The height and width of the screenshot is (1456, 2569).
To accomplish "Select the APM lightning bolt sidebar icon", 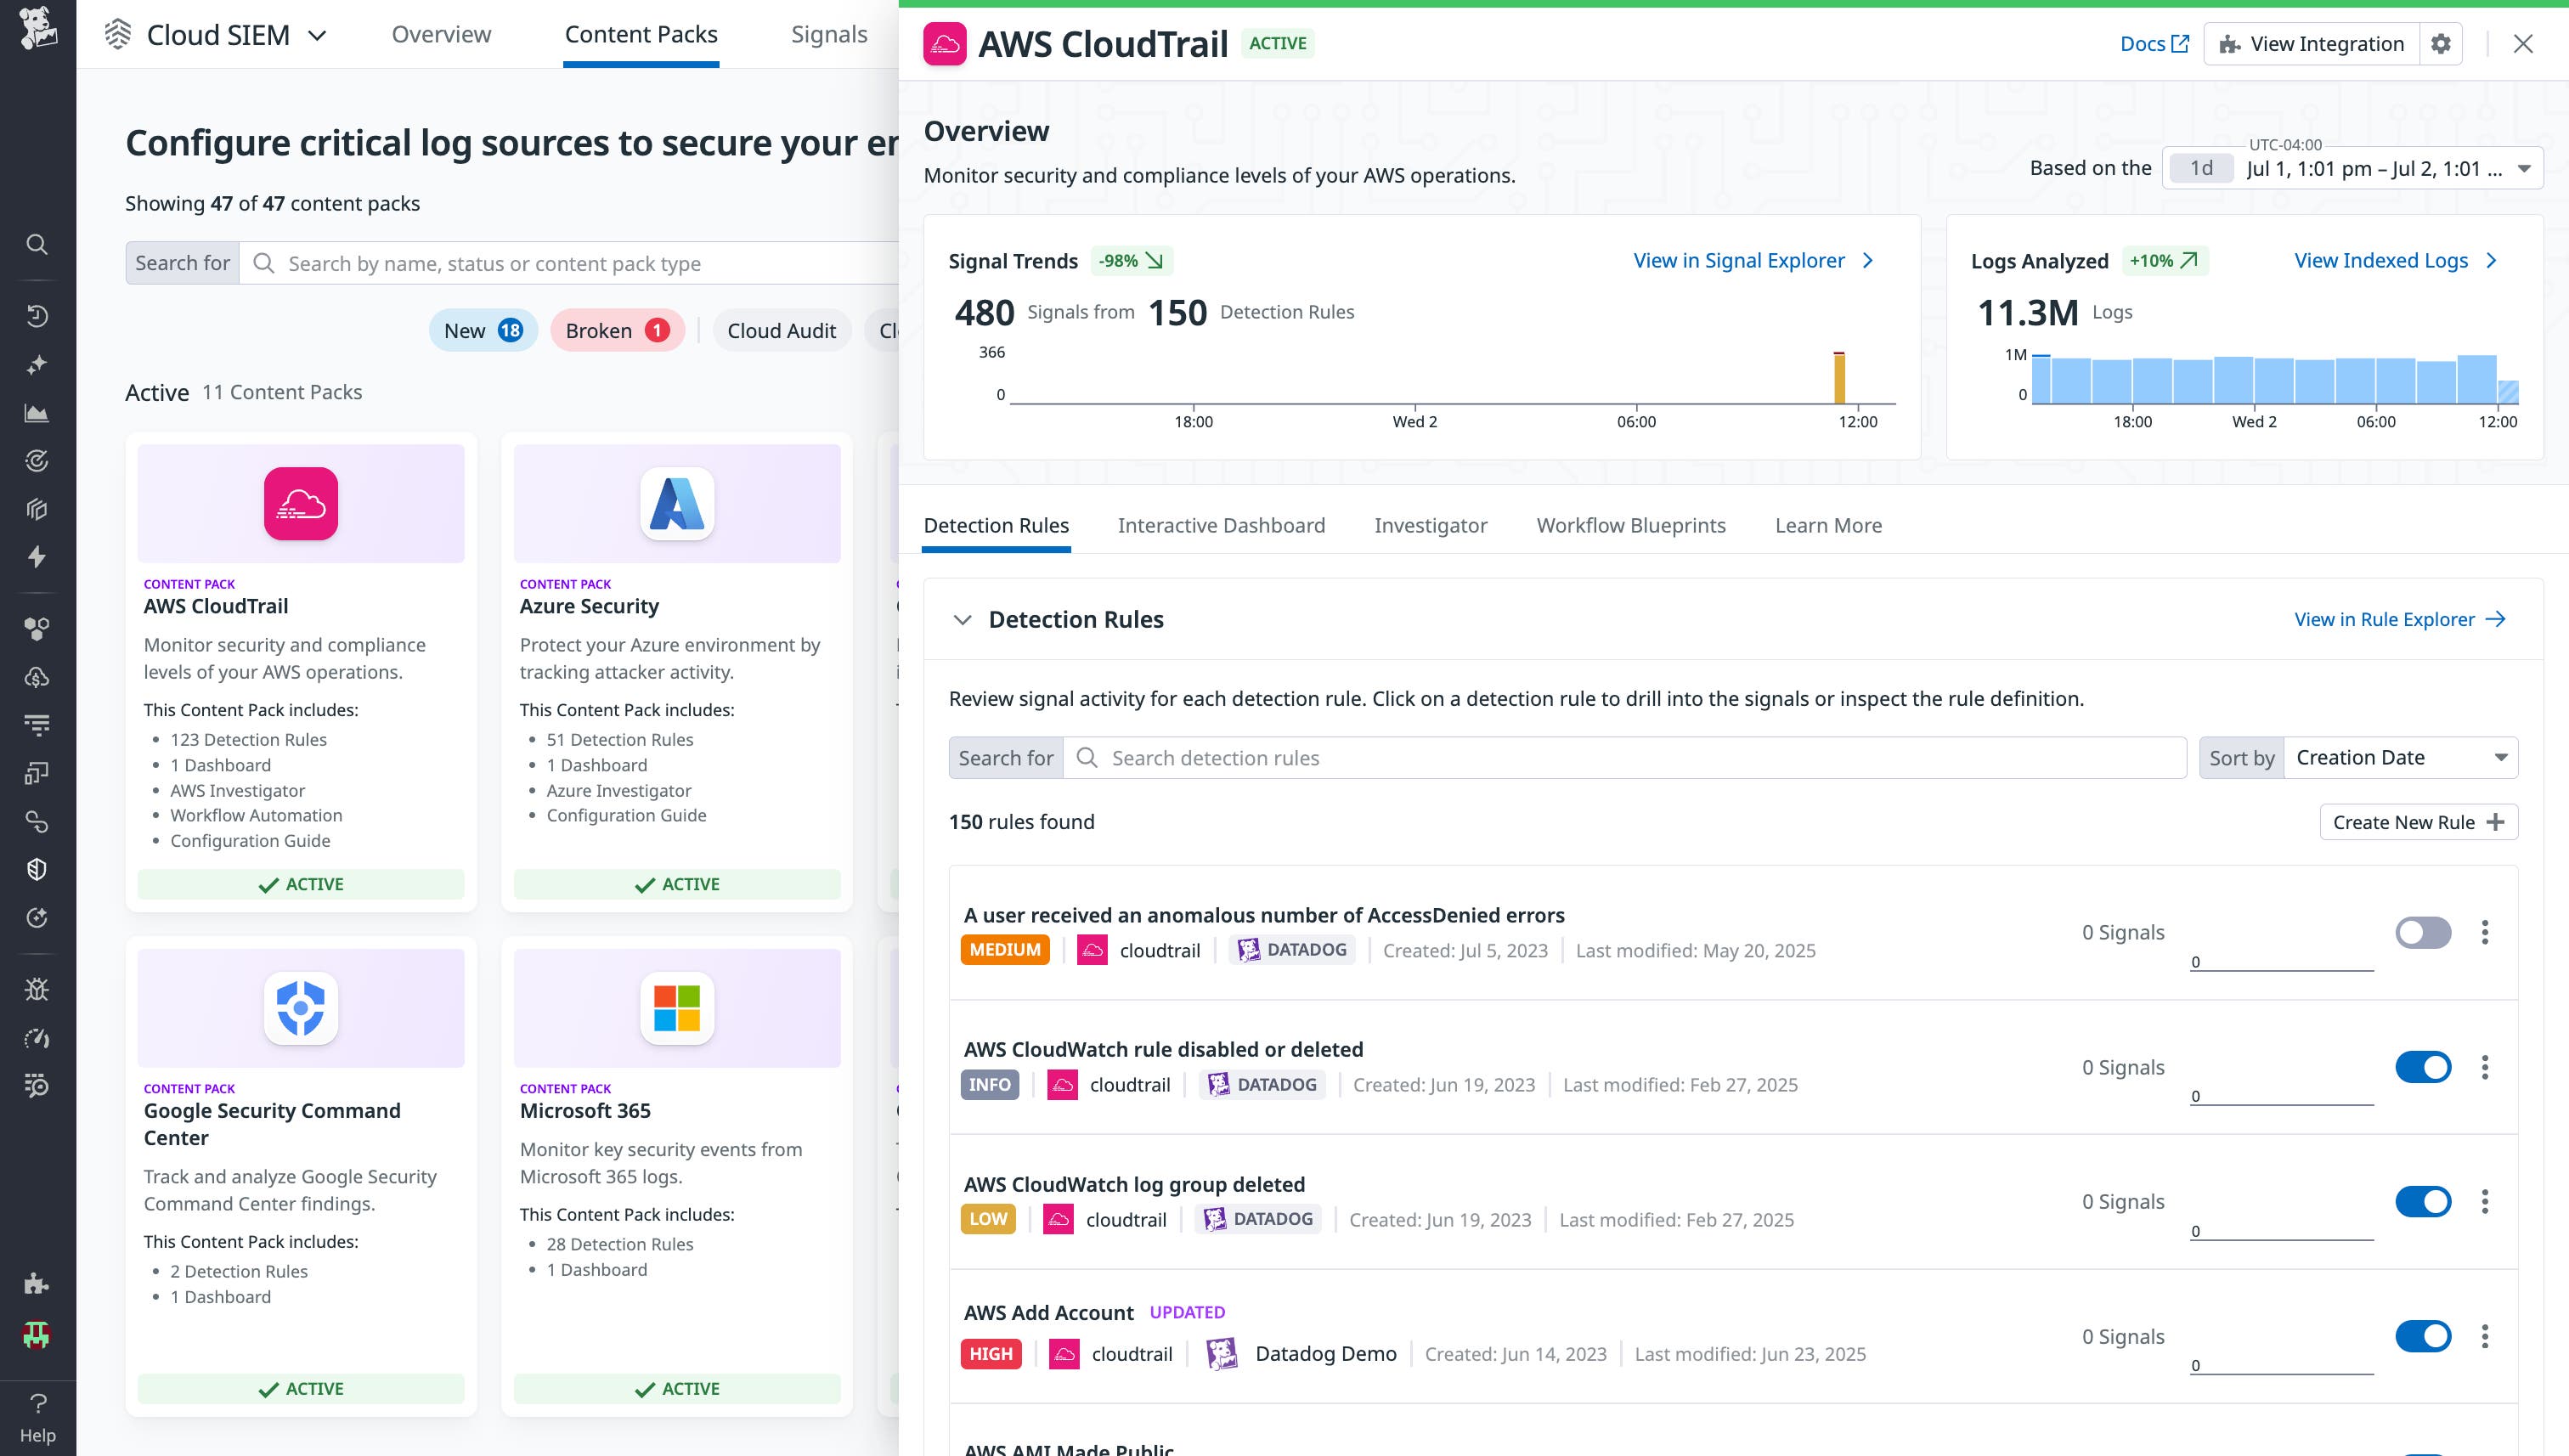I will (37, 557).
